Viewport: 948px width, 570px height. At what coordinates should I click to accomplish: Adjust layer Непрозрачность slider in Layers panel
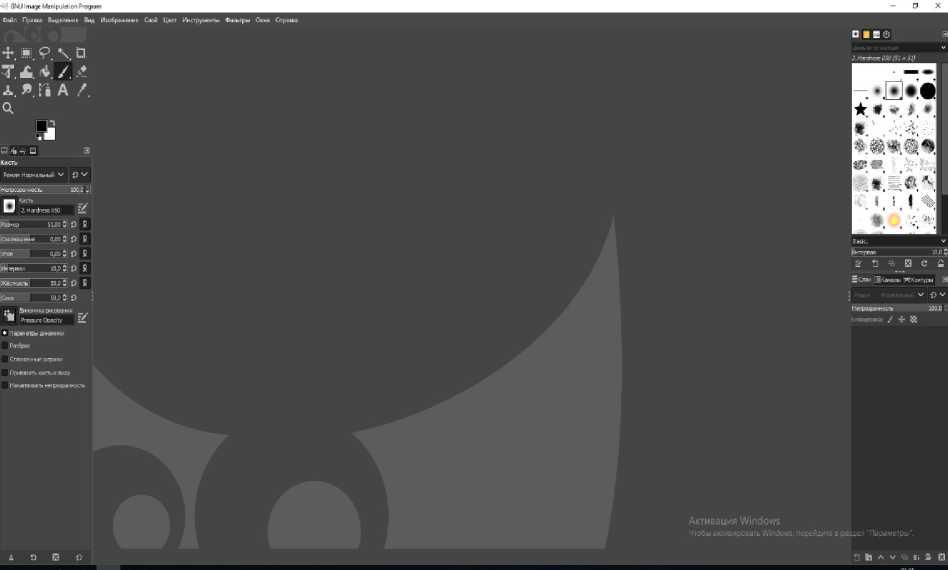[x=899, y=308]
